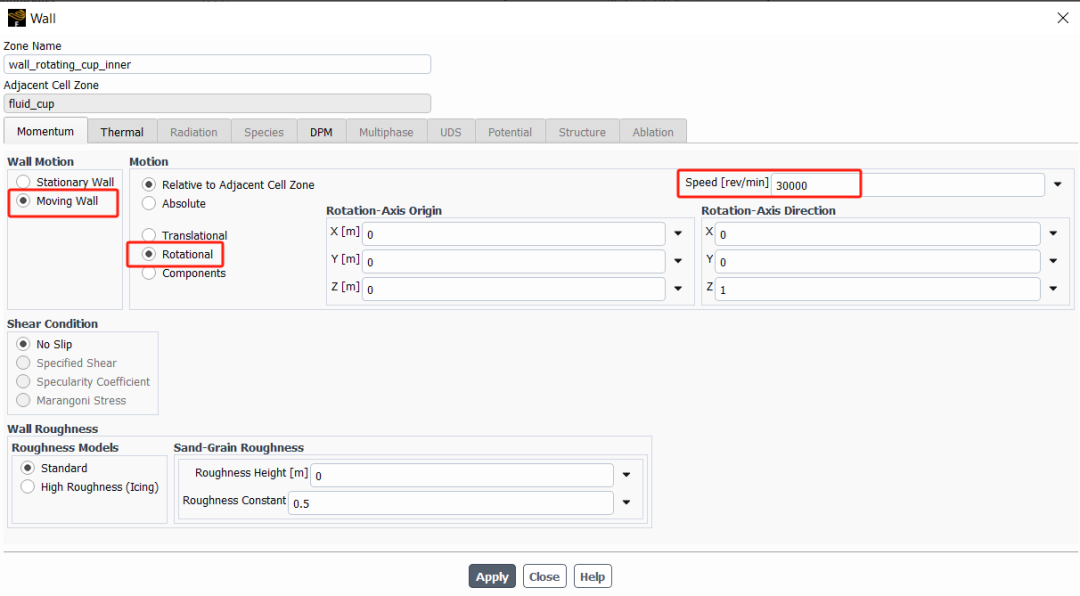This screenshot has width=1080, height=596.
Task: Switch to the Thermal tab
Action: (x=122, y=132)
